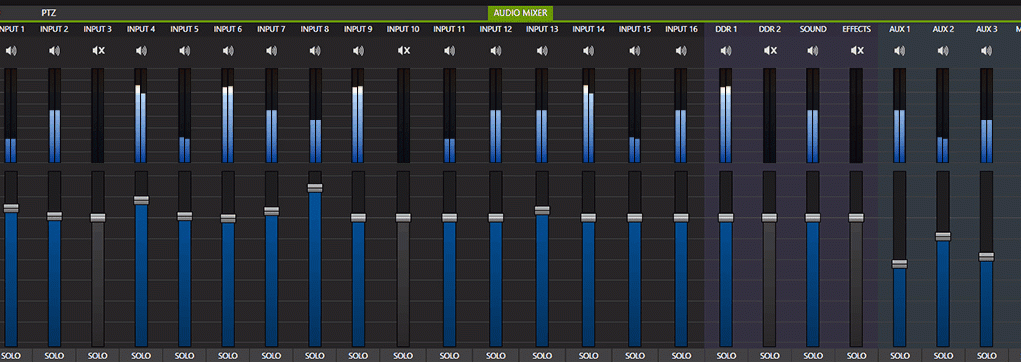This screenshot has width=1021, height=362.
Task: Select the AUX 3 channel label
Action: [986, 29]
